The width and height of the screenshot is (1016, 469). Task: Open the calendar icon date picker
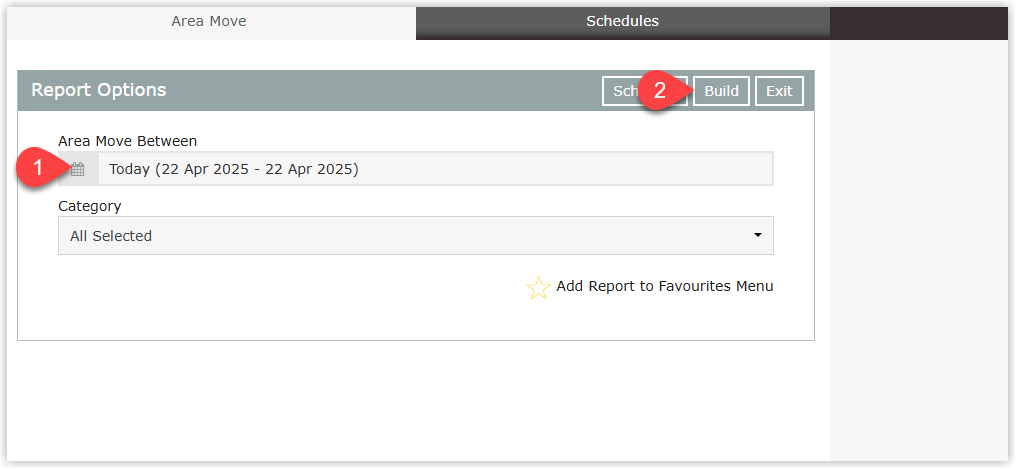(x=78, y=169)
